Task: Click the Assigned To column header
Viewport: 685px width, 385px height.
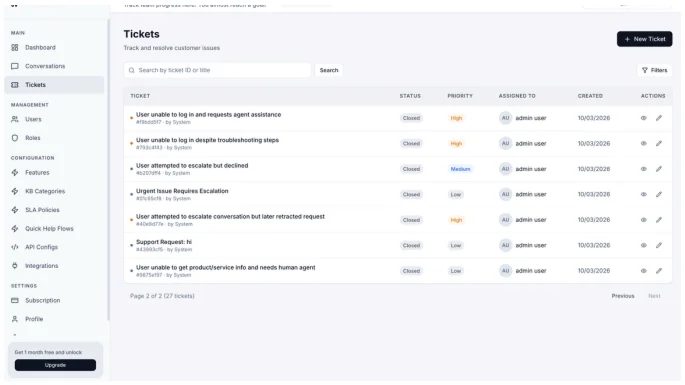Action: click(517, 96)
